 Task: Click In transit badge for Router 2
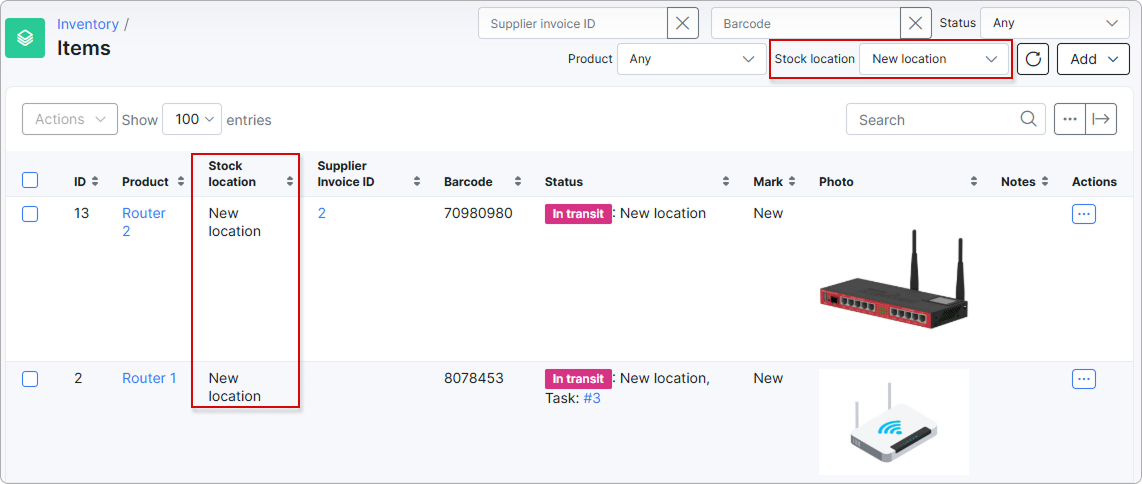coord(578,214)
